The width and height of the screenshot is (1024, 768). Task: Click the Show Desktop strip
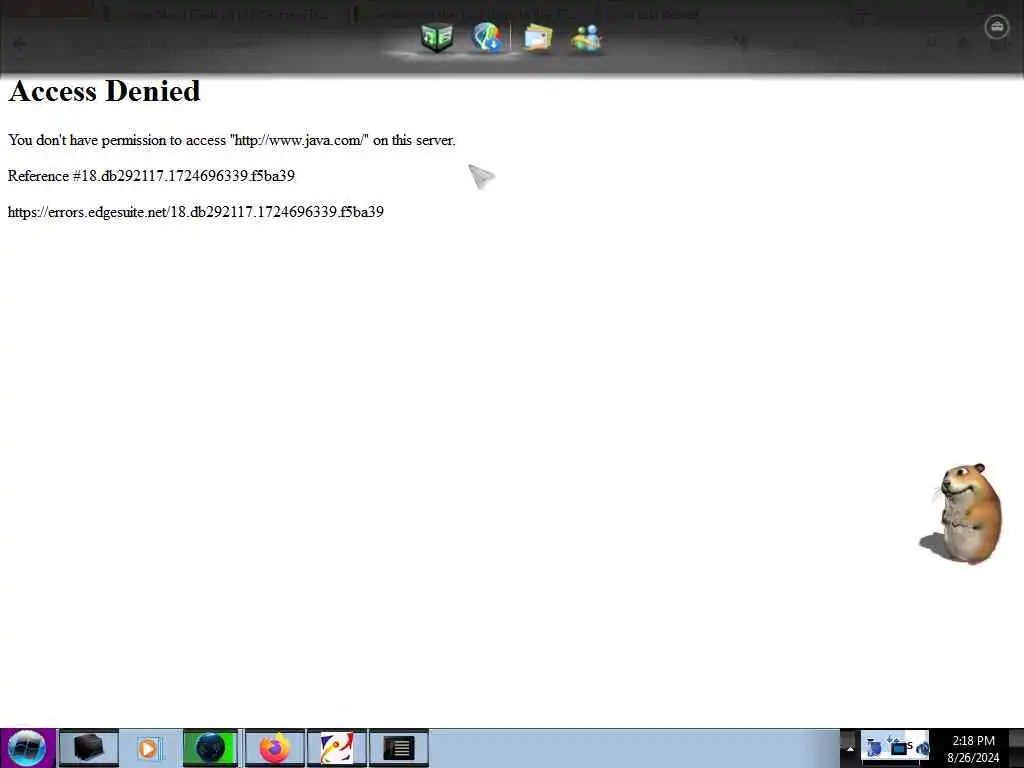click(x=1016, y=748)
